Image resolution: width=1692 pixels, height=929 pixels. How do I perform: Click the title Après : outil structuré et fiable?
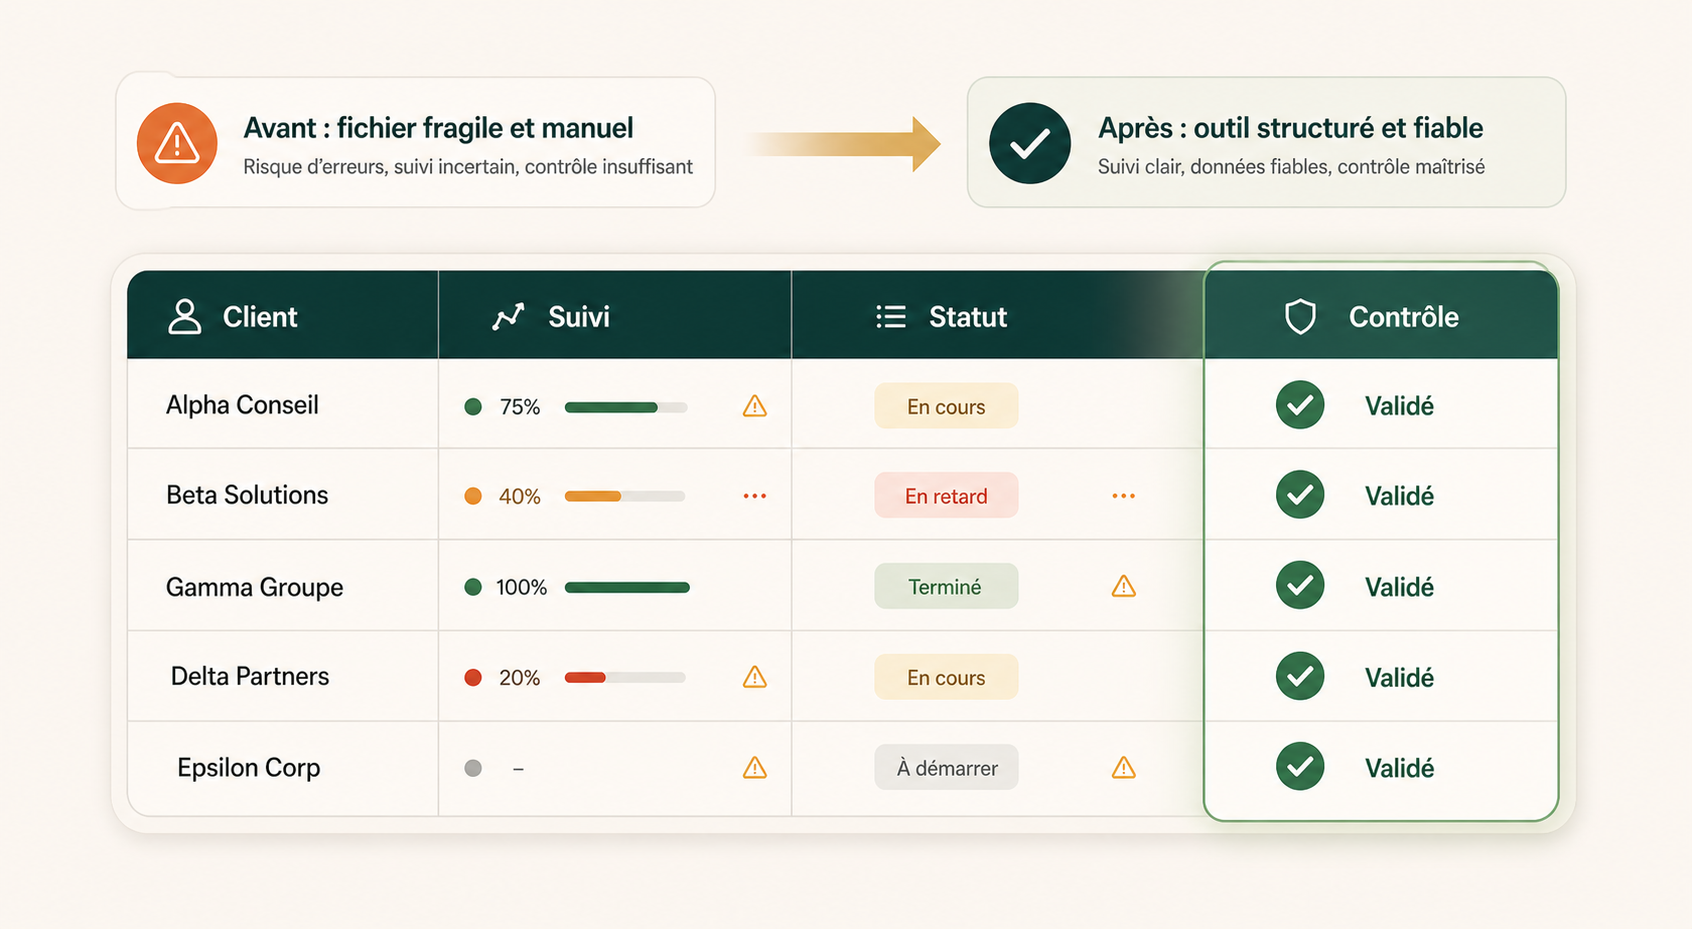pos(1290,128)
